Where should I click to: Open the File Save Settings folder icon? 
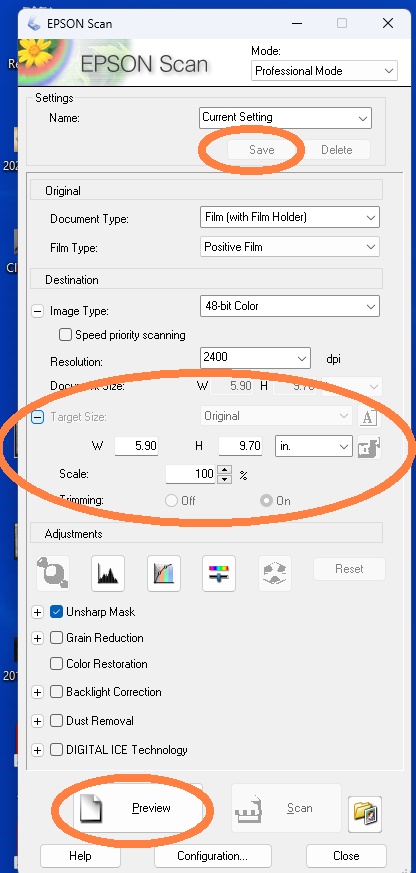coord(367,813)
